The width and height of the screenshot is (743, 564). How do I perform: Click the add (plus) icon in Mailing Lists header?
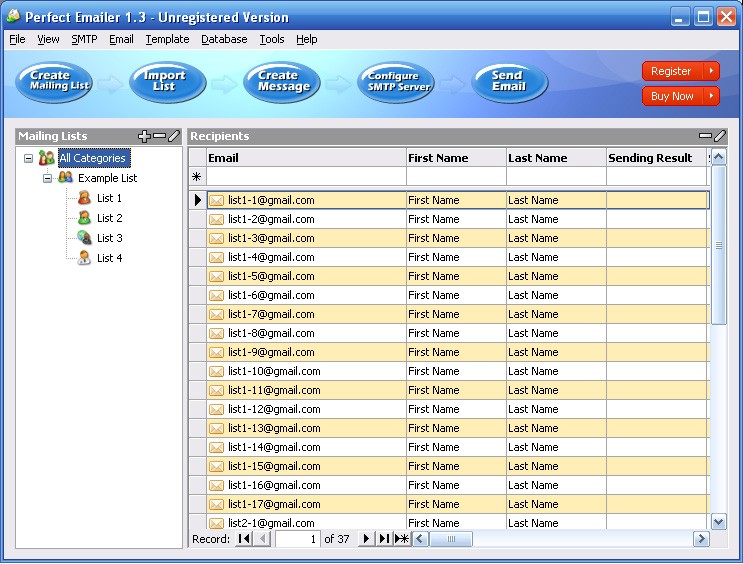(144, 136)
